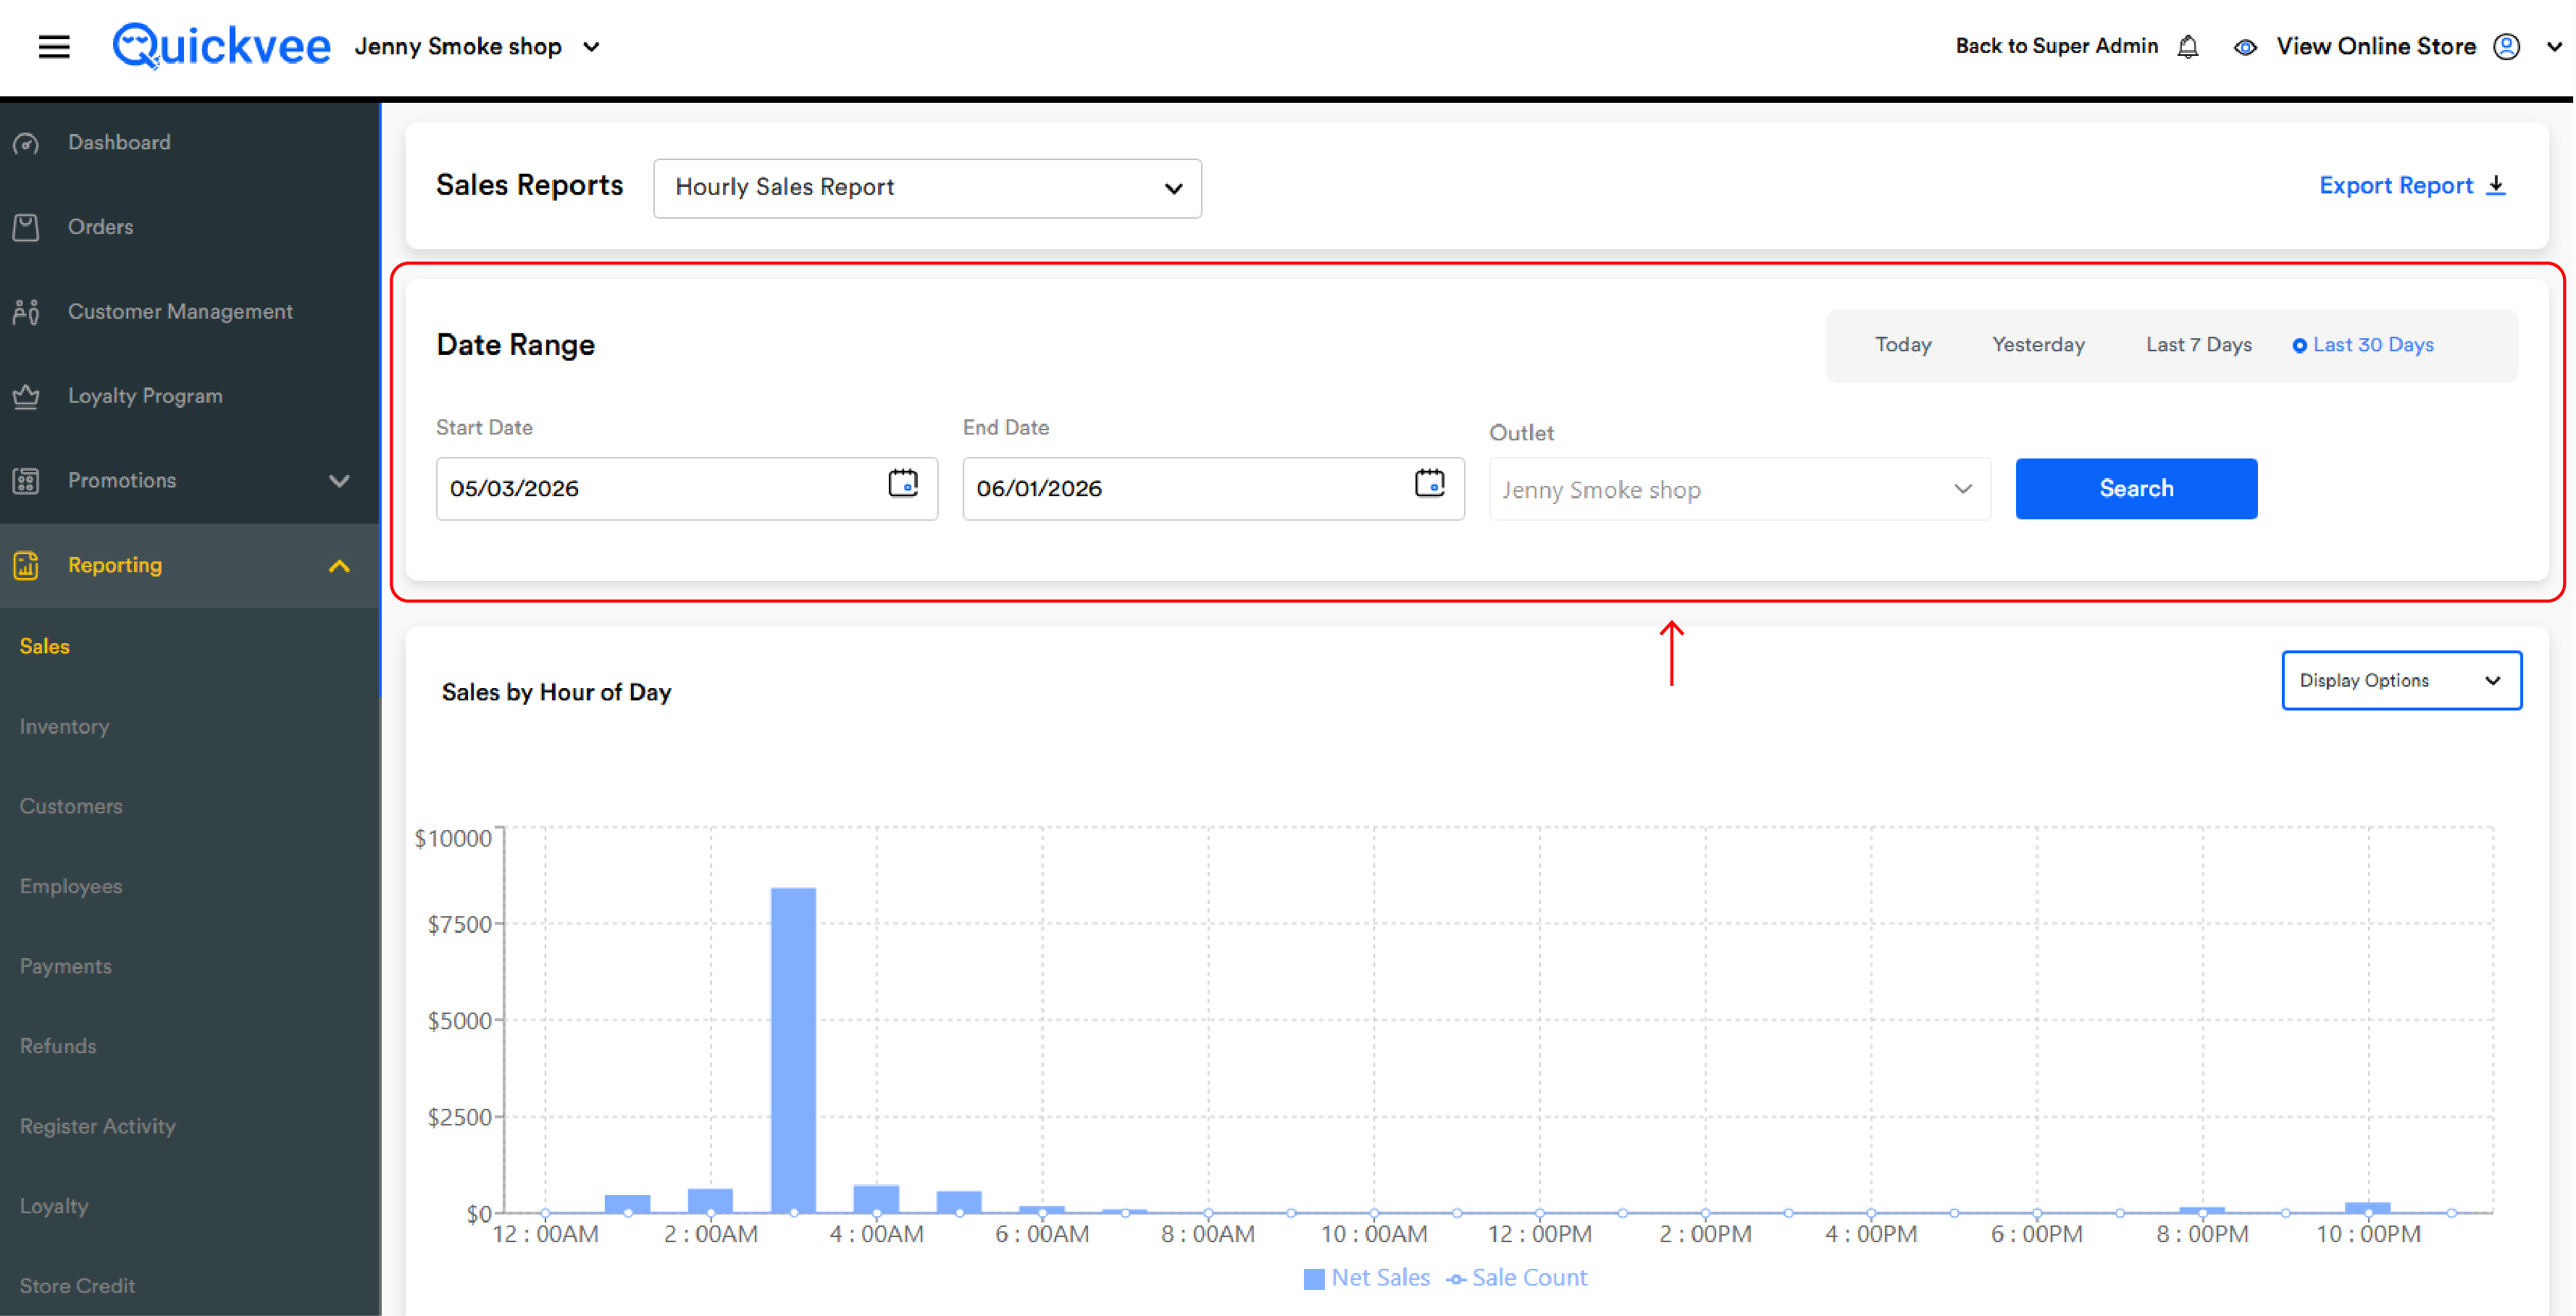Open the Register Activity report
The width and height of the screenshot is (2576, 1316).
97,1126
